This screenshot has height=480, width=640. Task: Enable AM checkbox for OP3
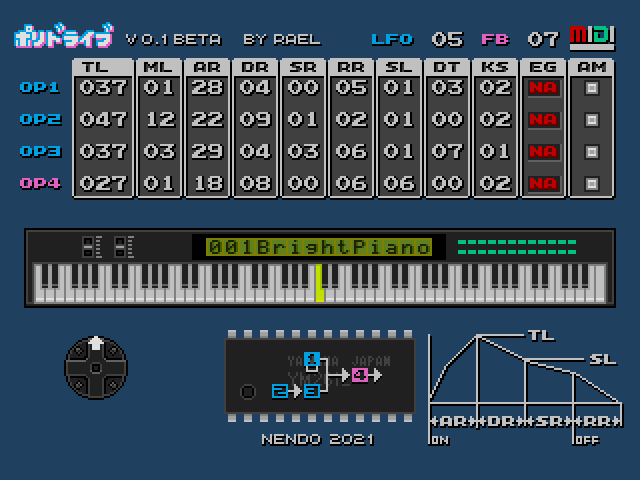tap(592, 151)
